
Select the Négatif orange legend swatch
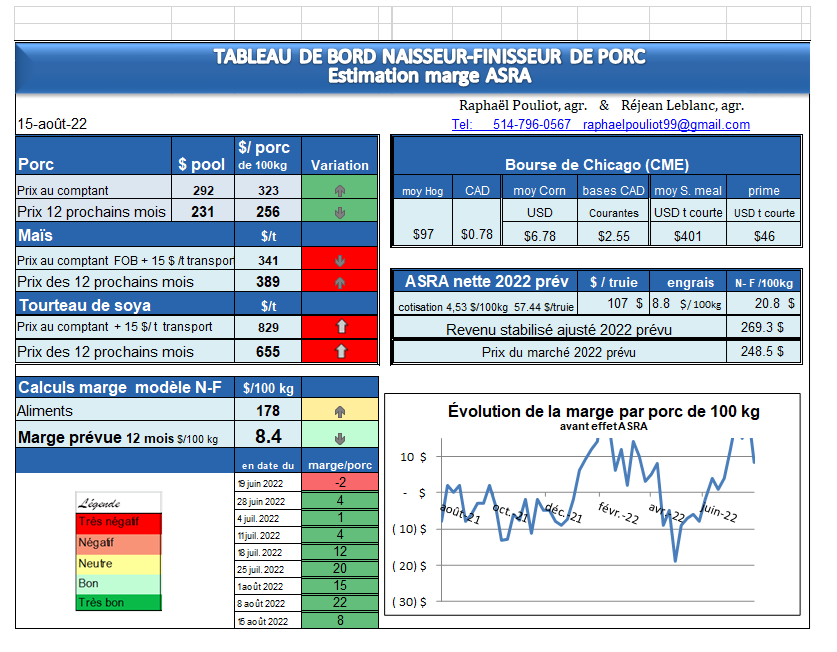coord(119,543)
